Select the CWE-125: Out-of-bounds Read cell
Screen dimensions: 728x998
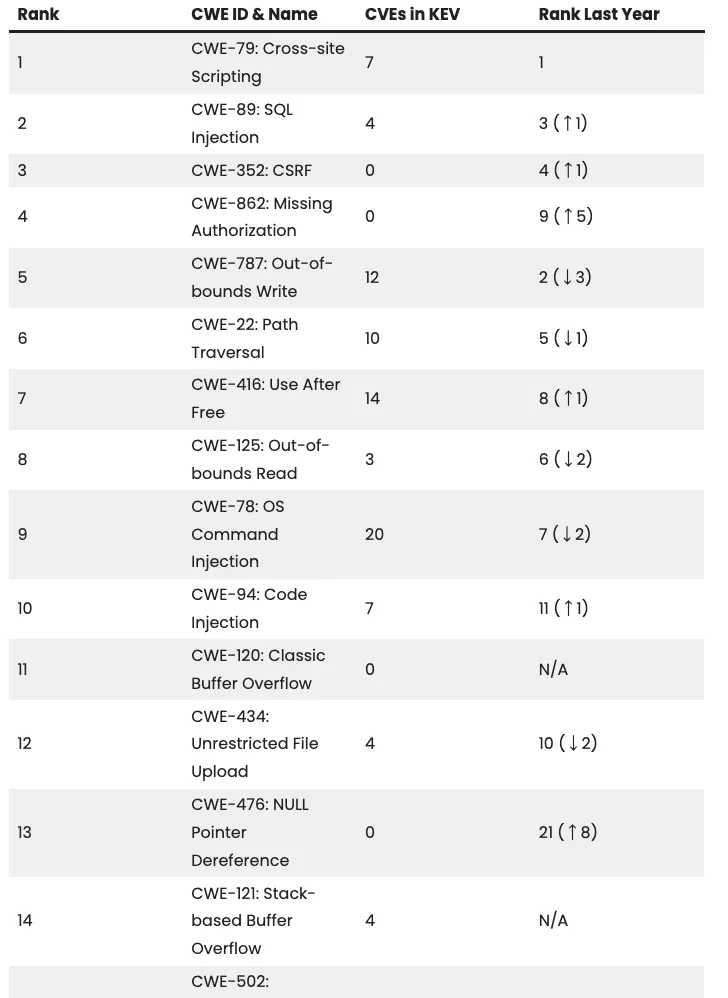(259, 459)
